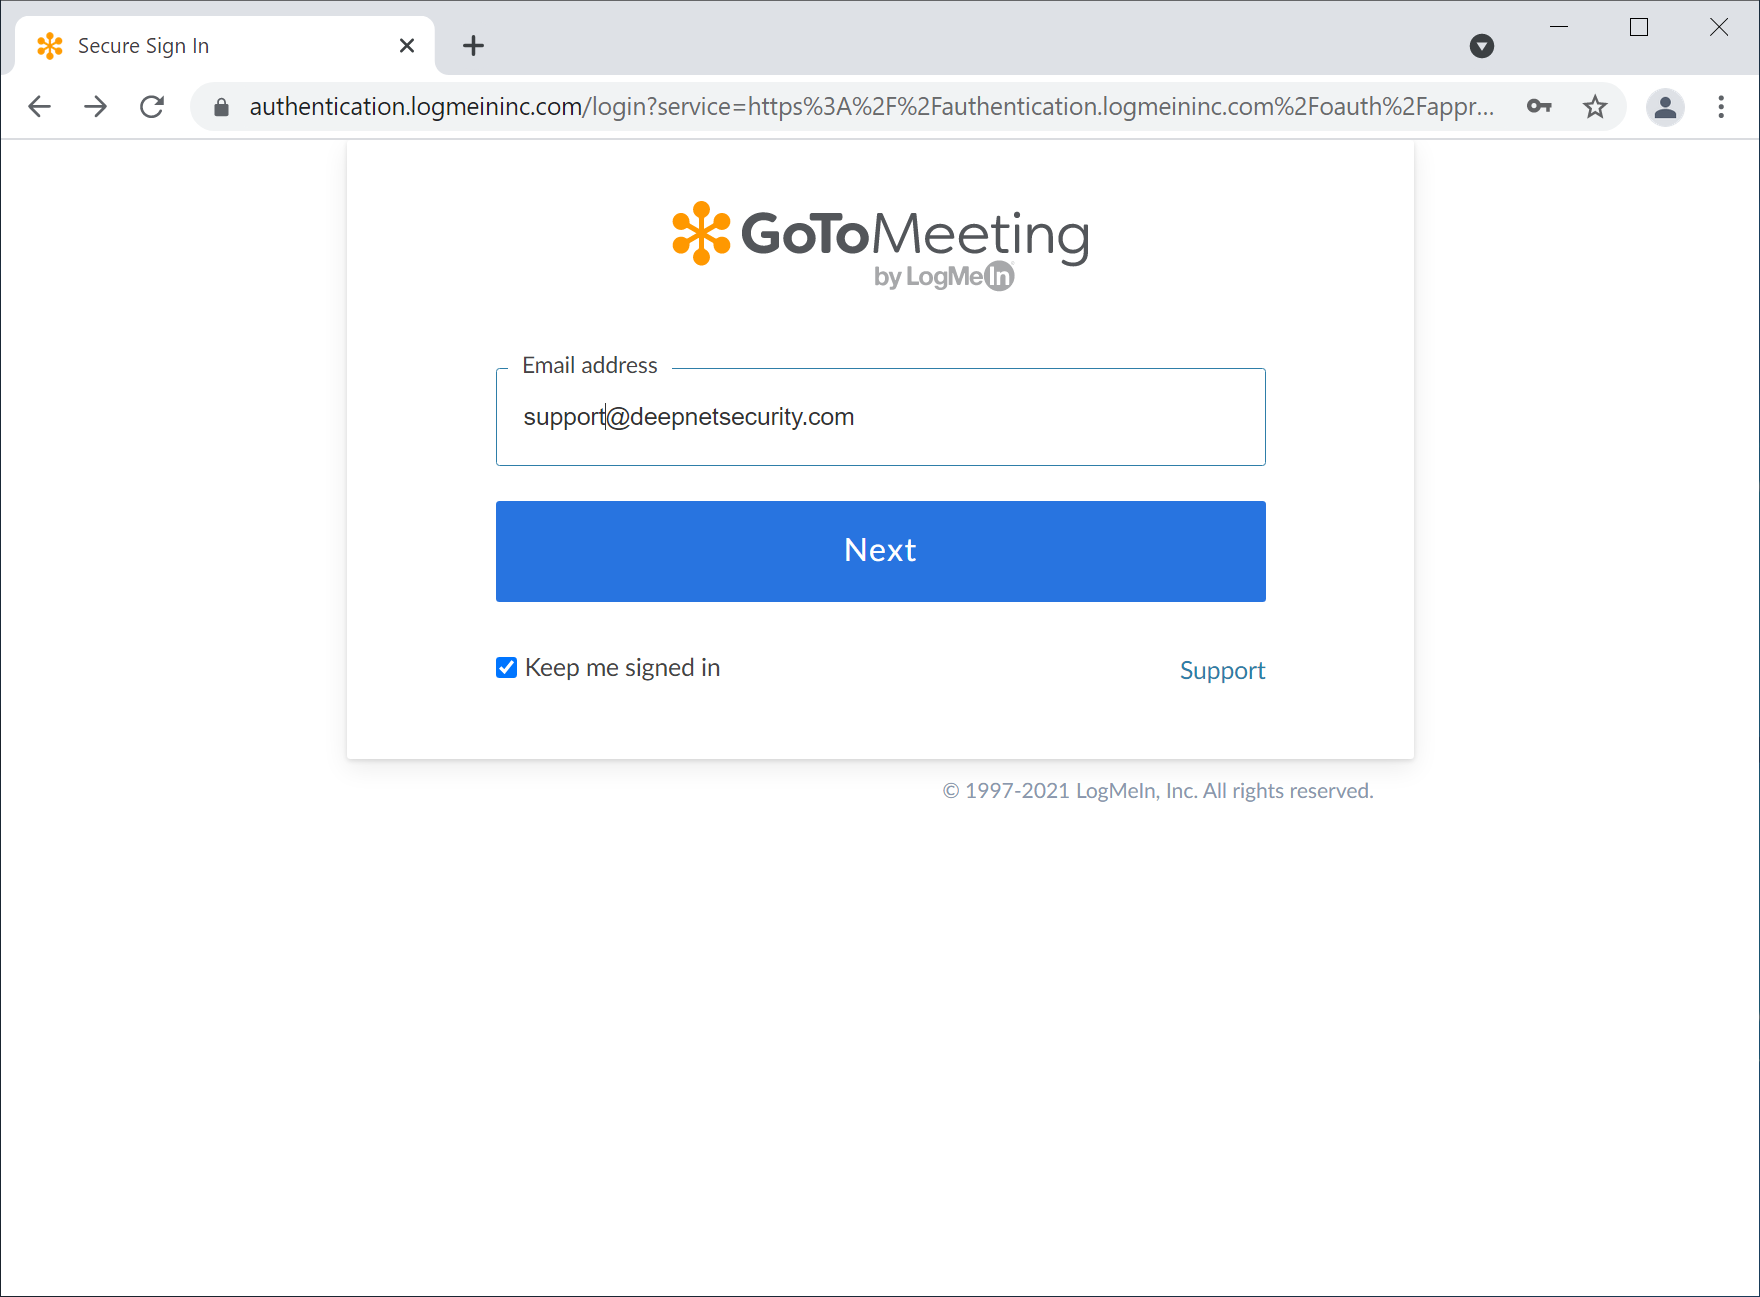Image resolution: width=1760 pixels, height=1297 pixels.
Task: Open the Chrome three-dot menu
Action: 1721,107
